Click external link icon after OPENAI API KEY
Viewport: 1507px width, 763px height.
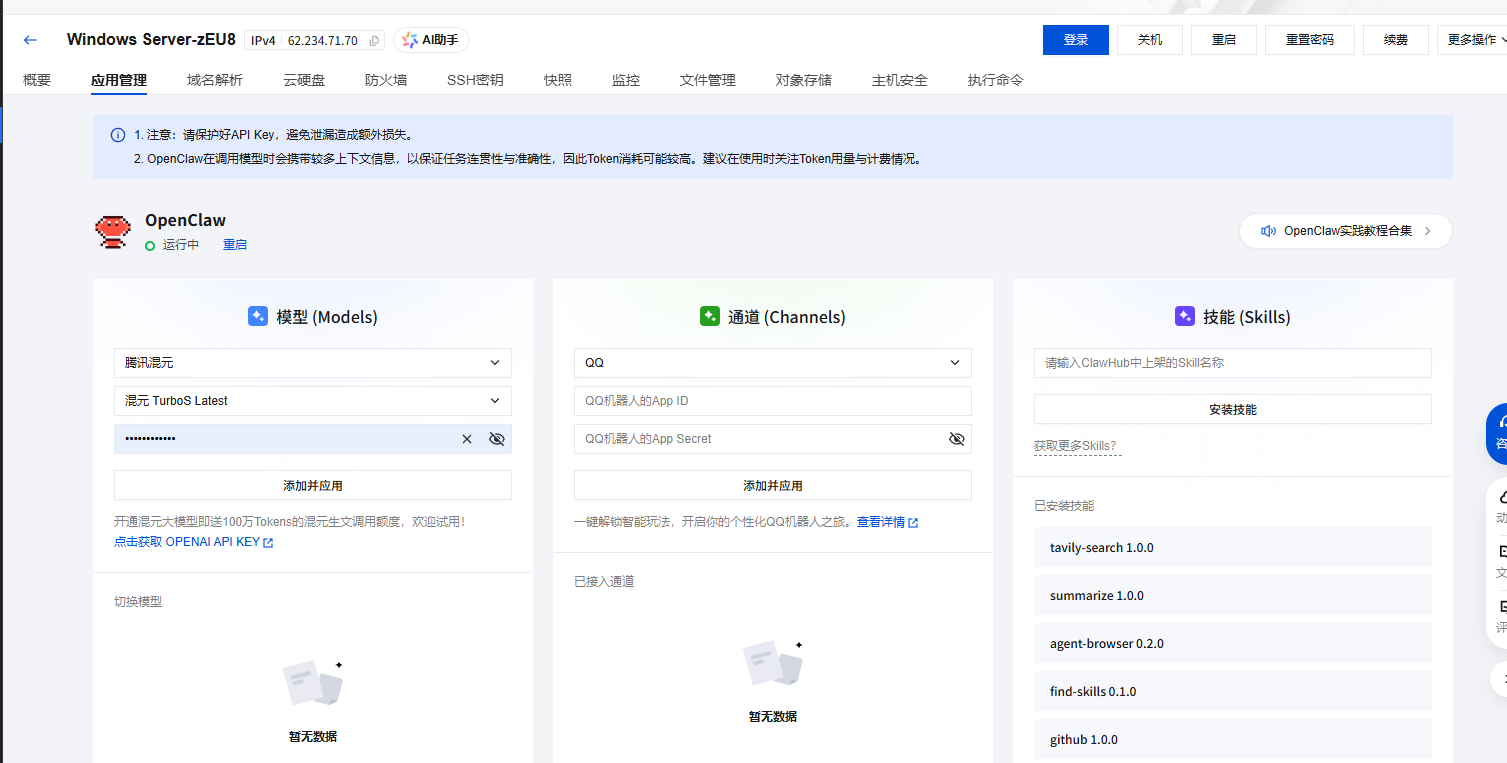[x=268, y=542]
